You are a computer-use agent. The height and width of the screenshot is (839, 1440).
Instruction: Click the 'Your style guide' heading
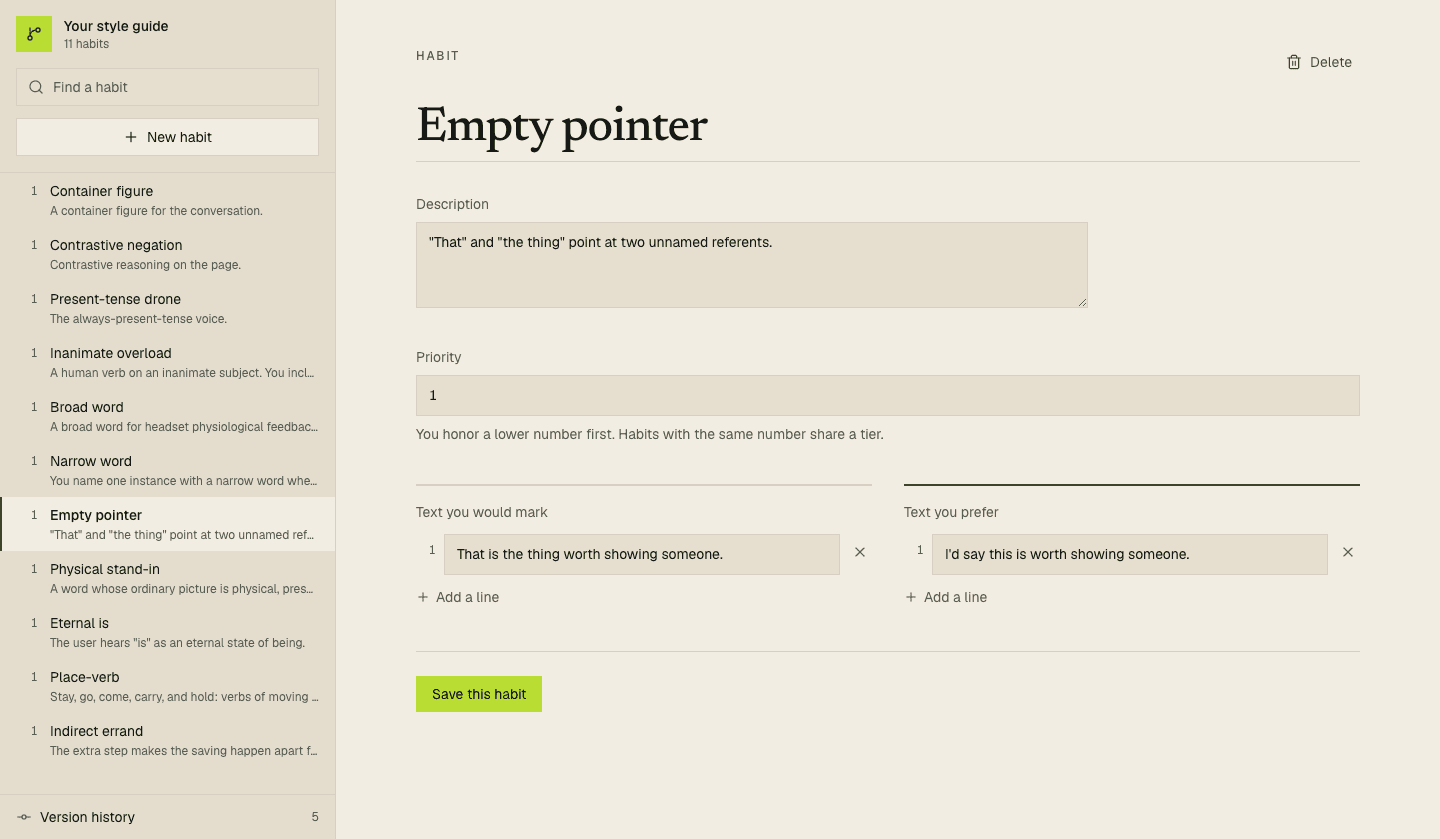coord(116,26)
